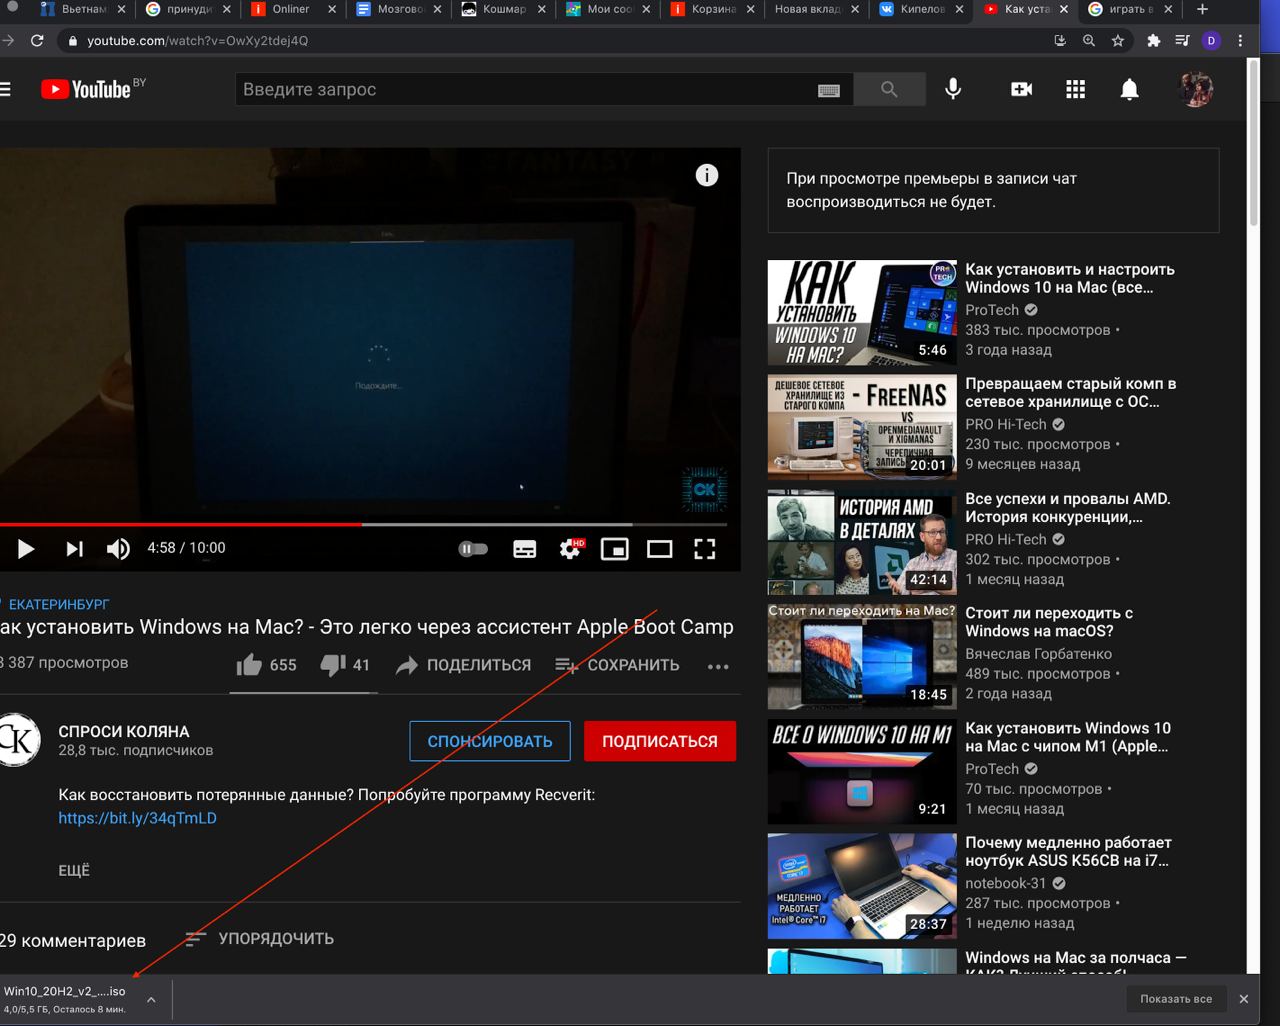Open the СПРОСИ КОЛЯНА channel name
The image size is (1280, 1026).
point(124,731)
